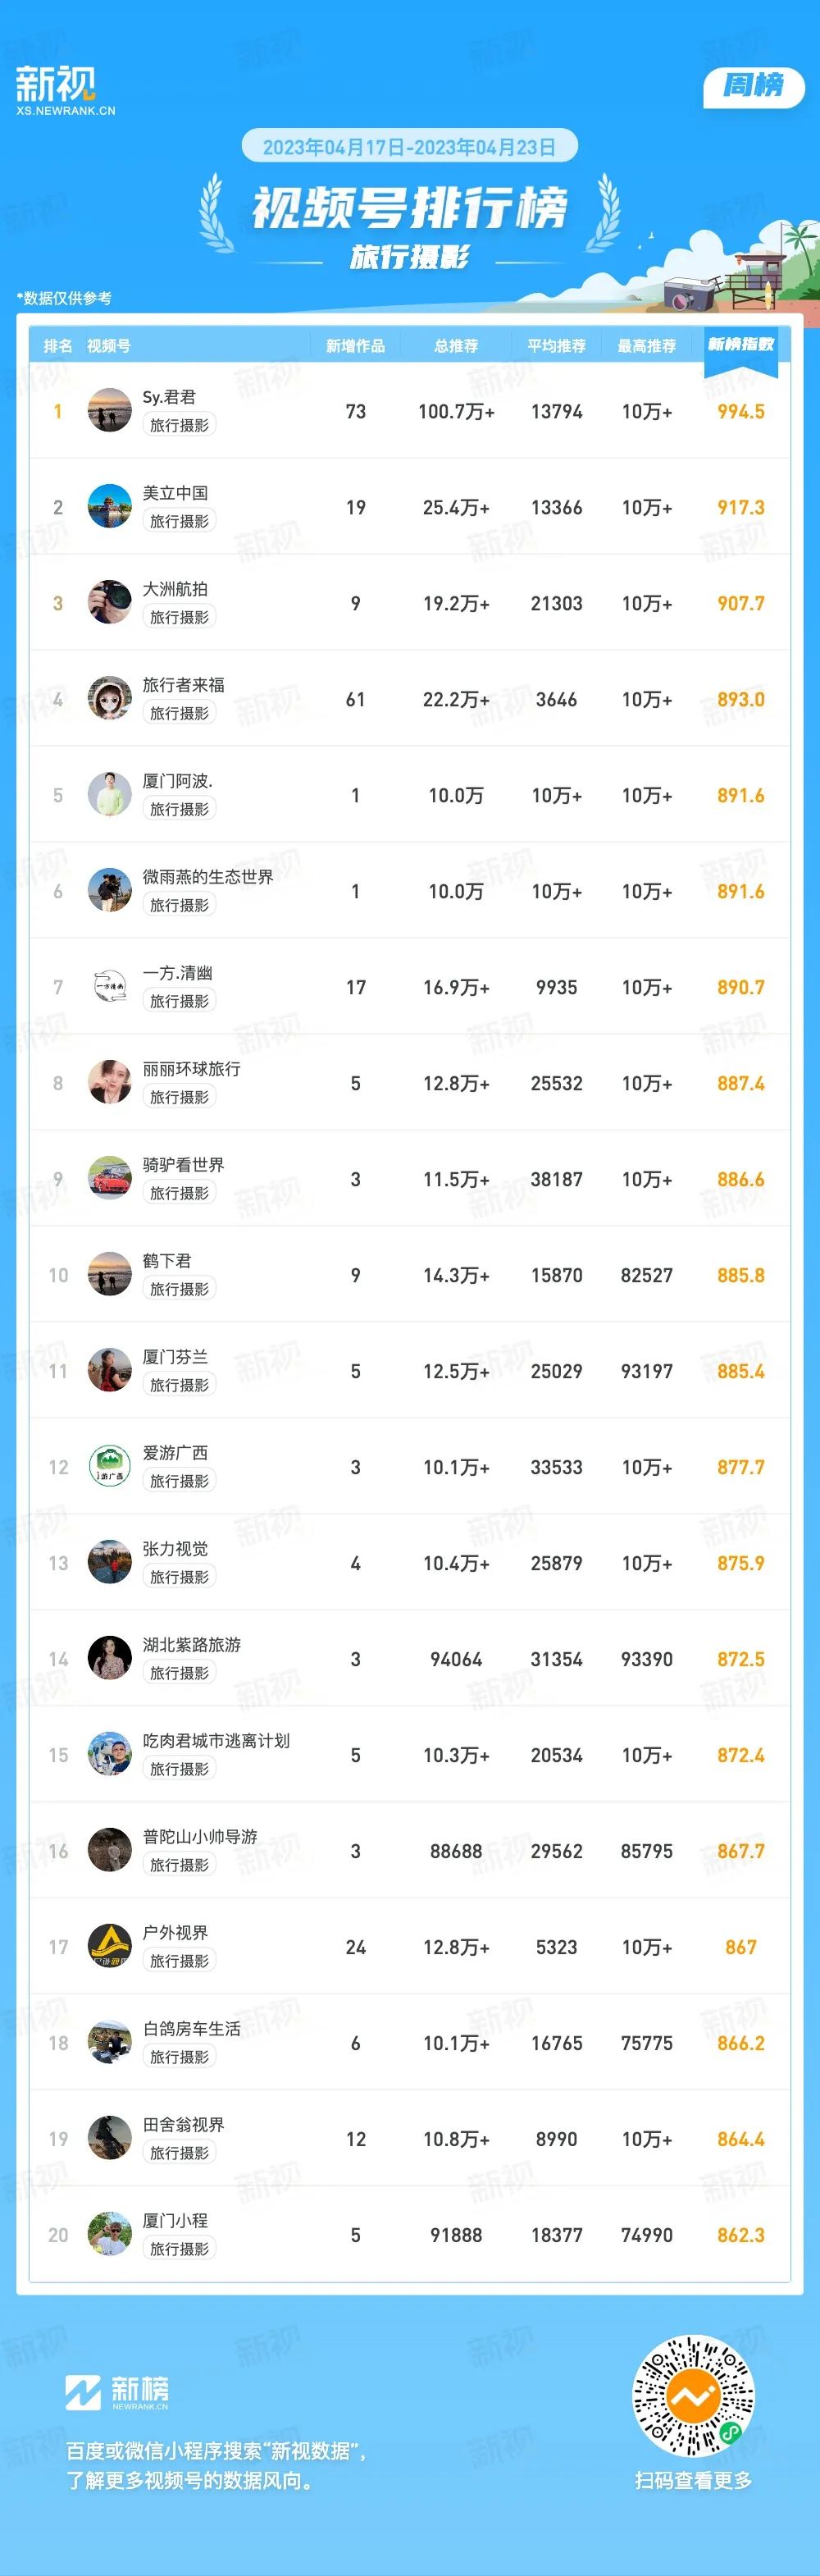820x2576 pixels.
Task: Select the 户外视界 yellow logo avatar
Action: [x=110, y=1947]
